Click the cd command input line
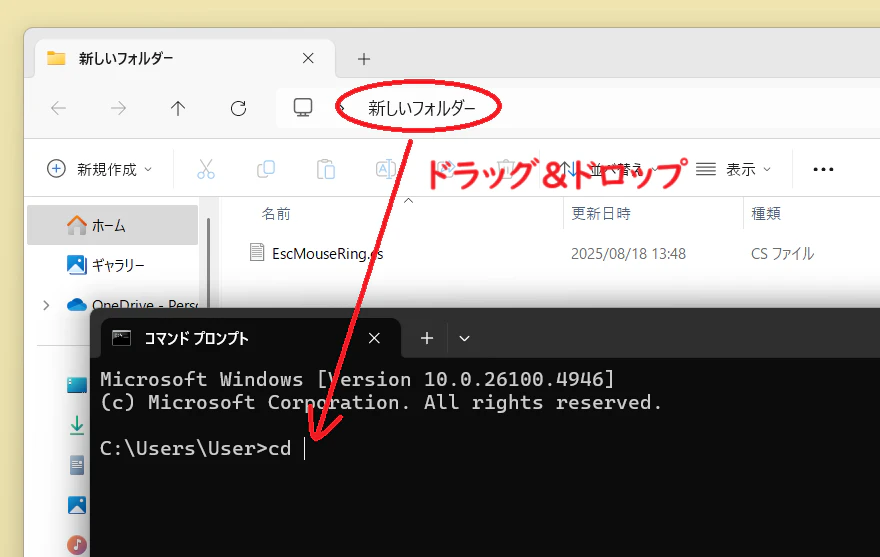880x557 pixels. (x=203, y=449)
